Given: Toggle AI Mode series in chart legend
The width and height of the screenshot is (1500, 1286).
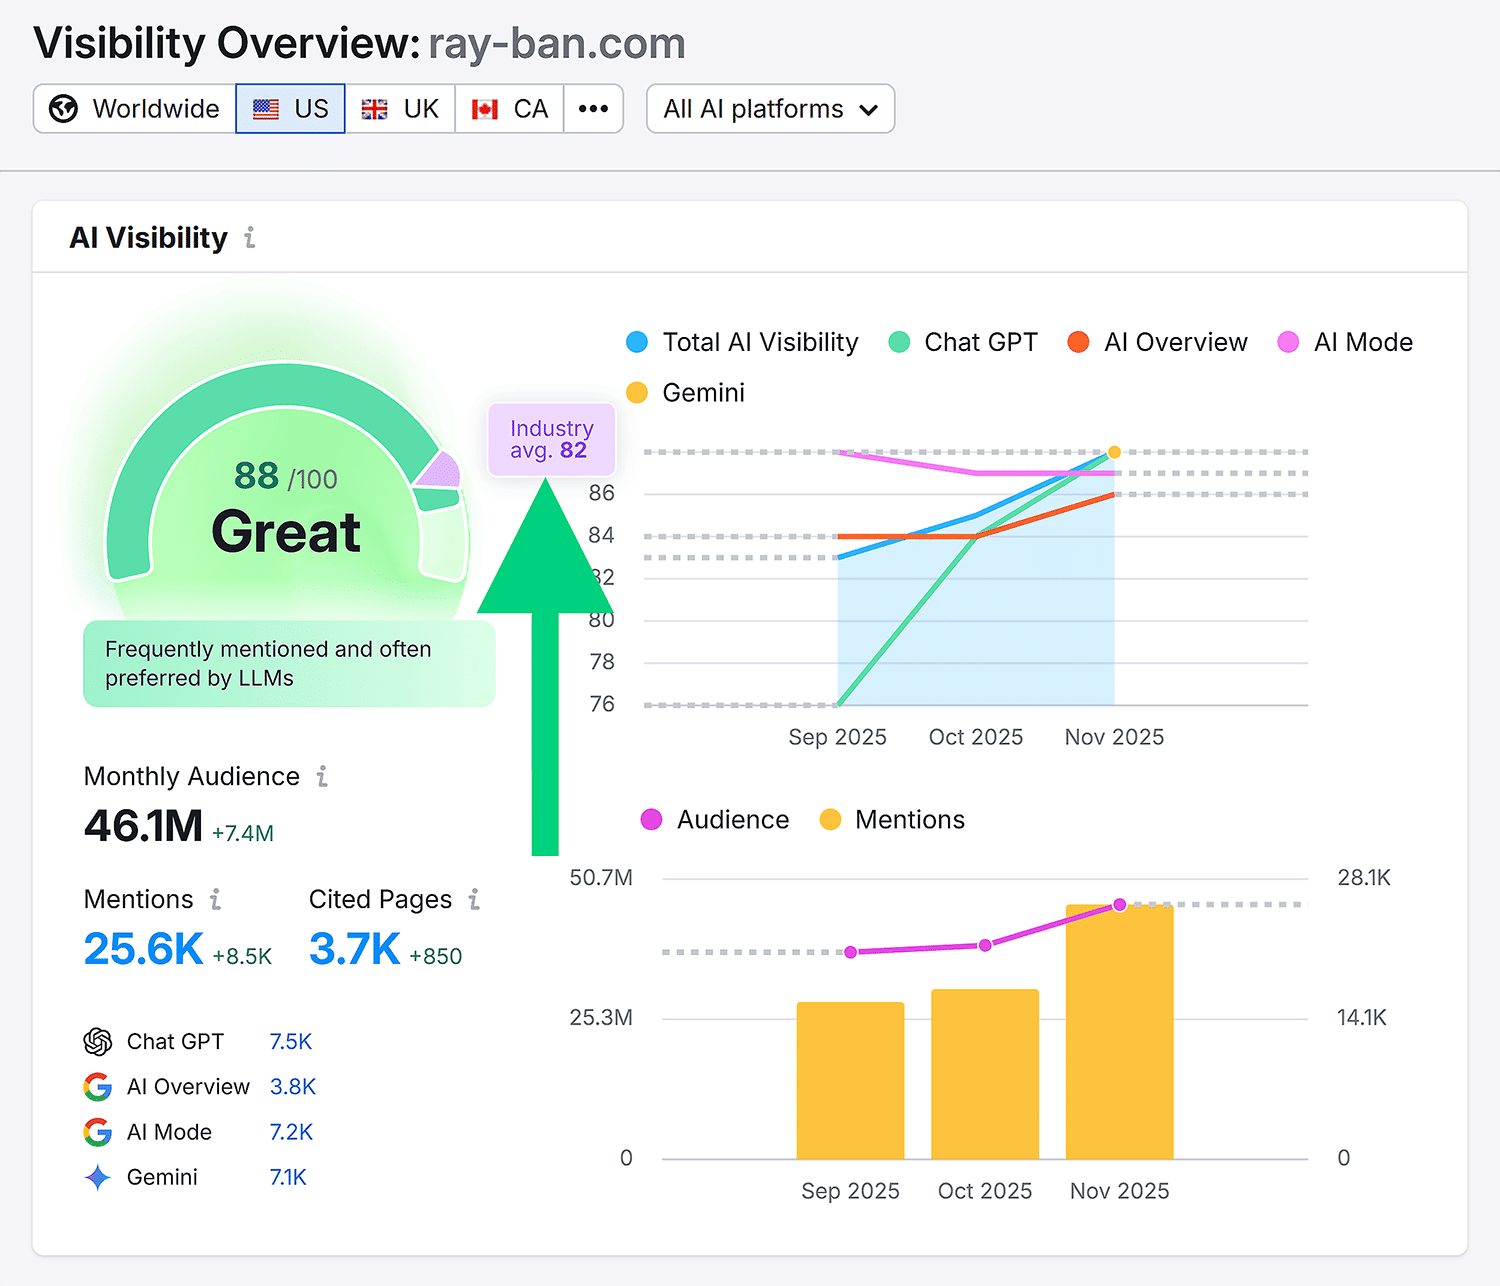Looking at the screenshot, I should 1345,342.
